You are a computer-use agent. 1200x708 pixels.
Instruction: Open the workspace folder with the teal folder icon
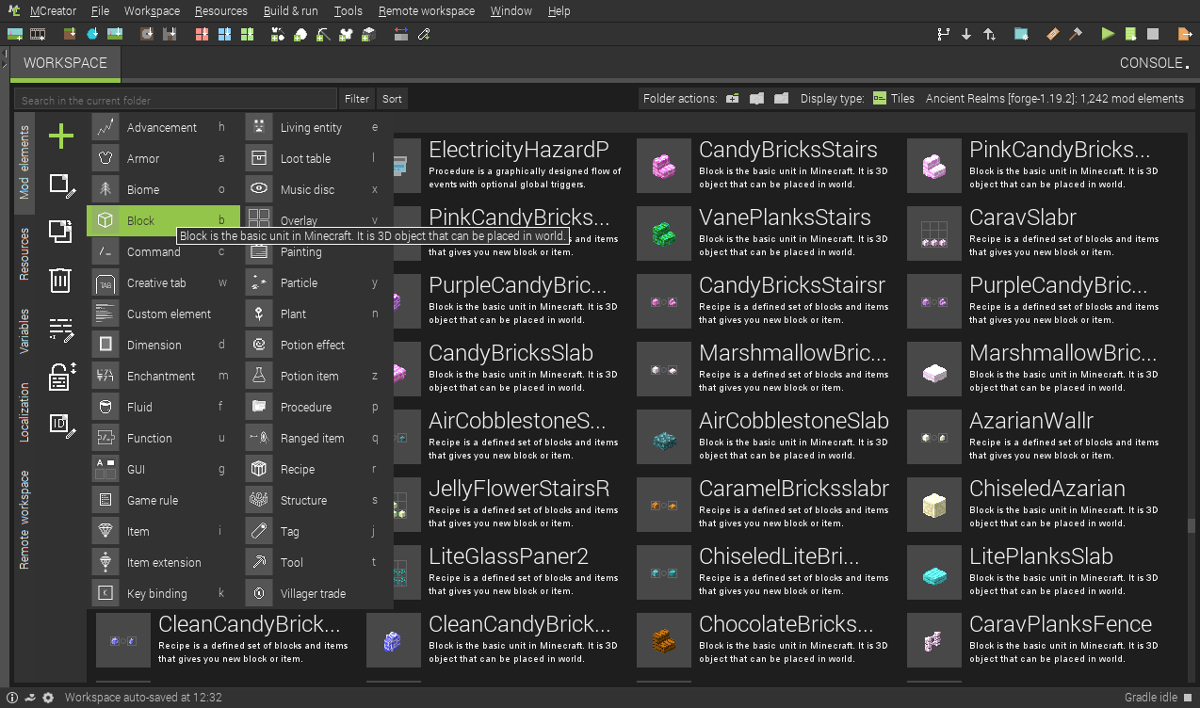pyautogui.click(x=1019, y=34)
